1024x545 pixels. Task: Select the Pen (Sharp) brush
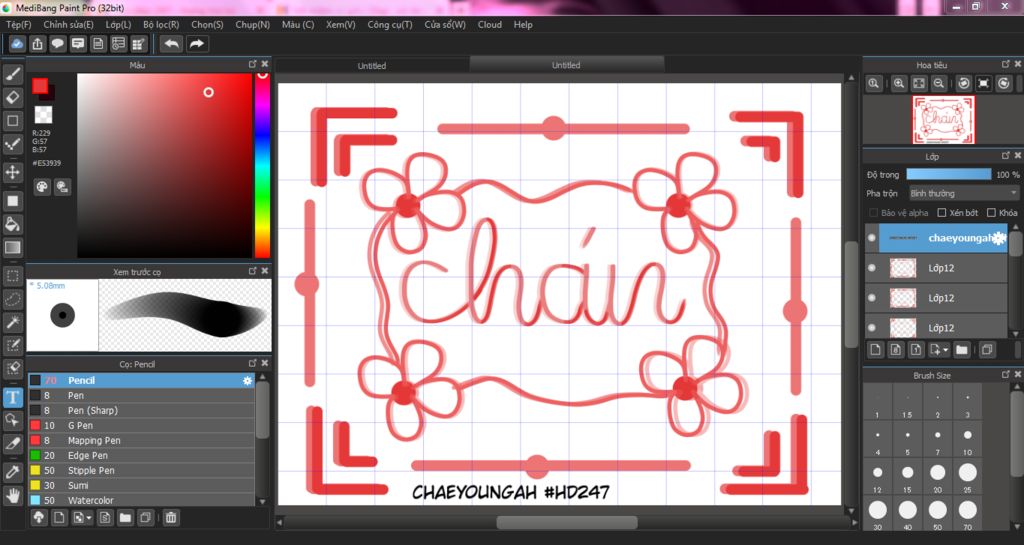click(x=141, y=411)
